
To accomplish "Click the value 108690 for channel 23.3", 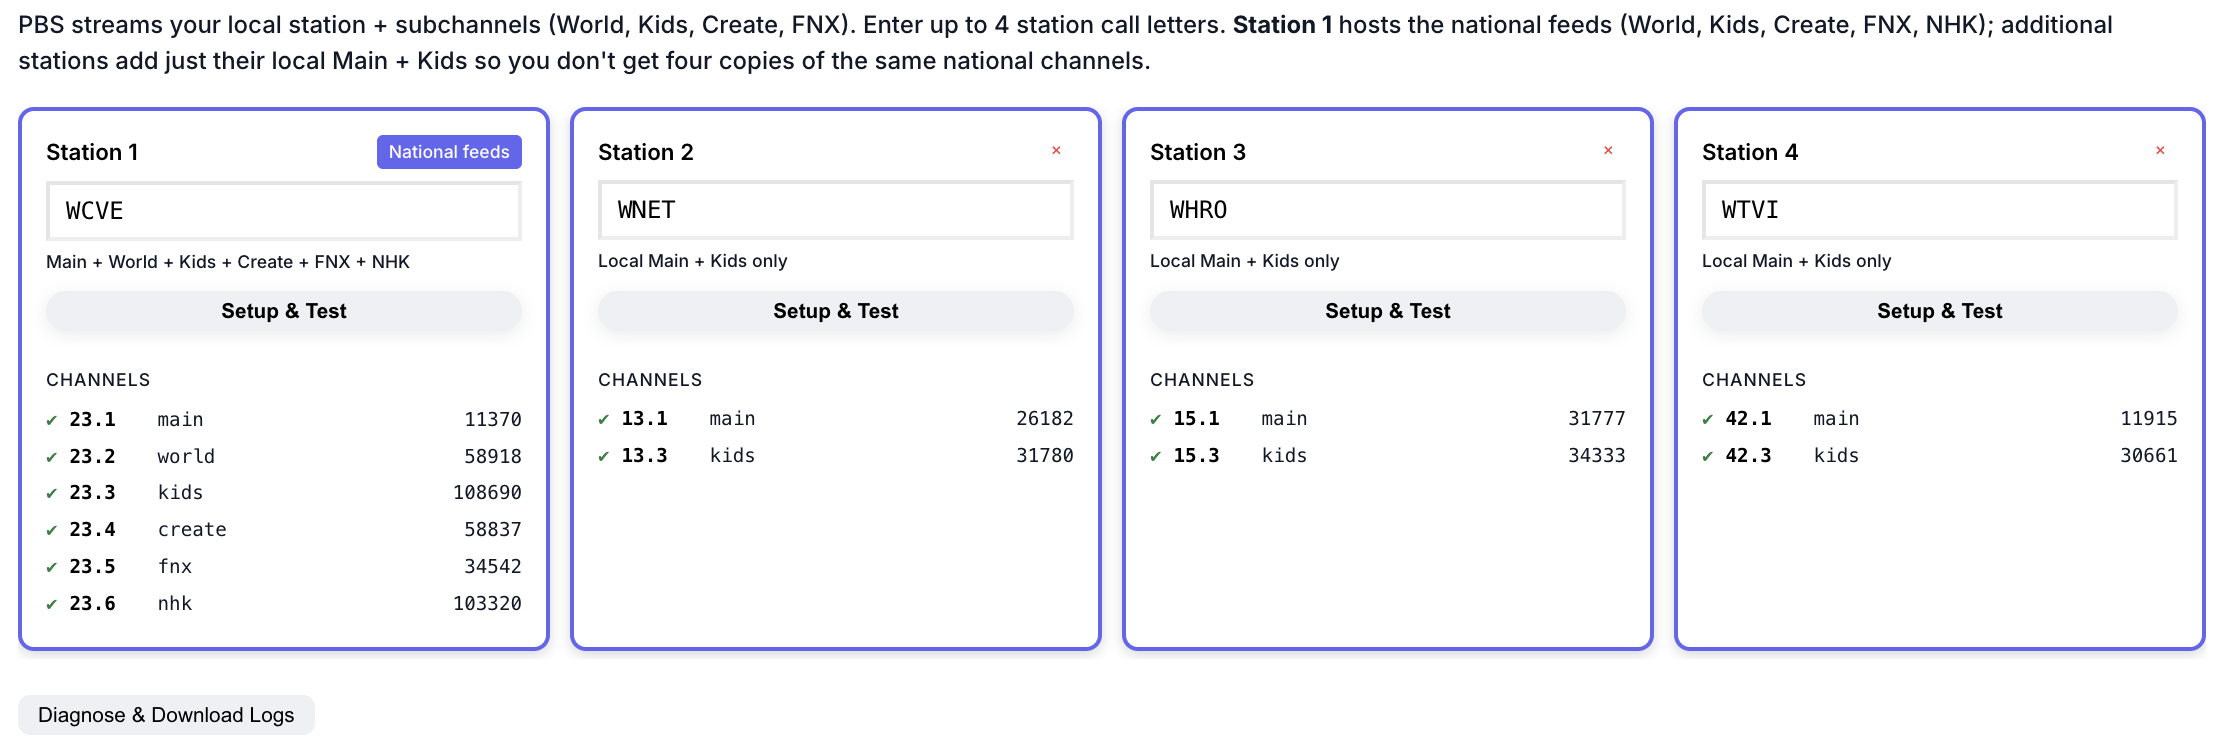I will pyautogui.click(x=487, y=493).
